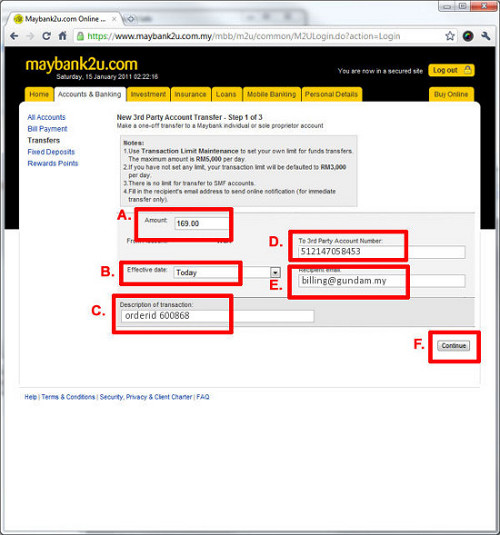
Task: Open the wrench settings menu icon
Action: [x=486, y=36]
